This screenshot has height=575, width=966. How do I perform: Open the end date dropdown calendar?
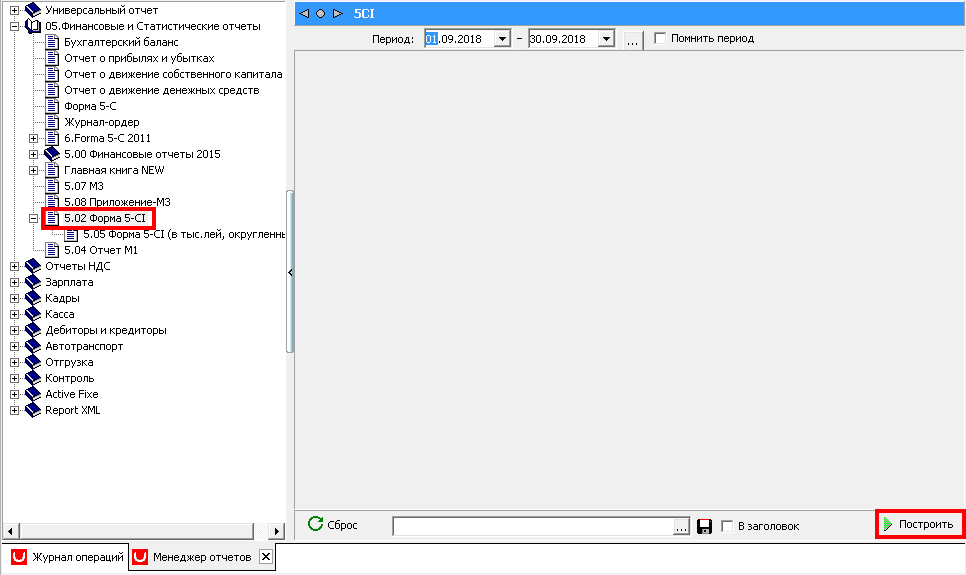pos(606,39)
